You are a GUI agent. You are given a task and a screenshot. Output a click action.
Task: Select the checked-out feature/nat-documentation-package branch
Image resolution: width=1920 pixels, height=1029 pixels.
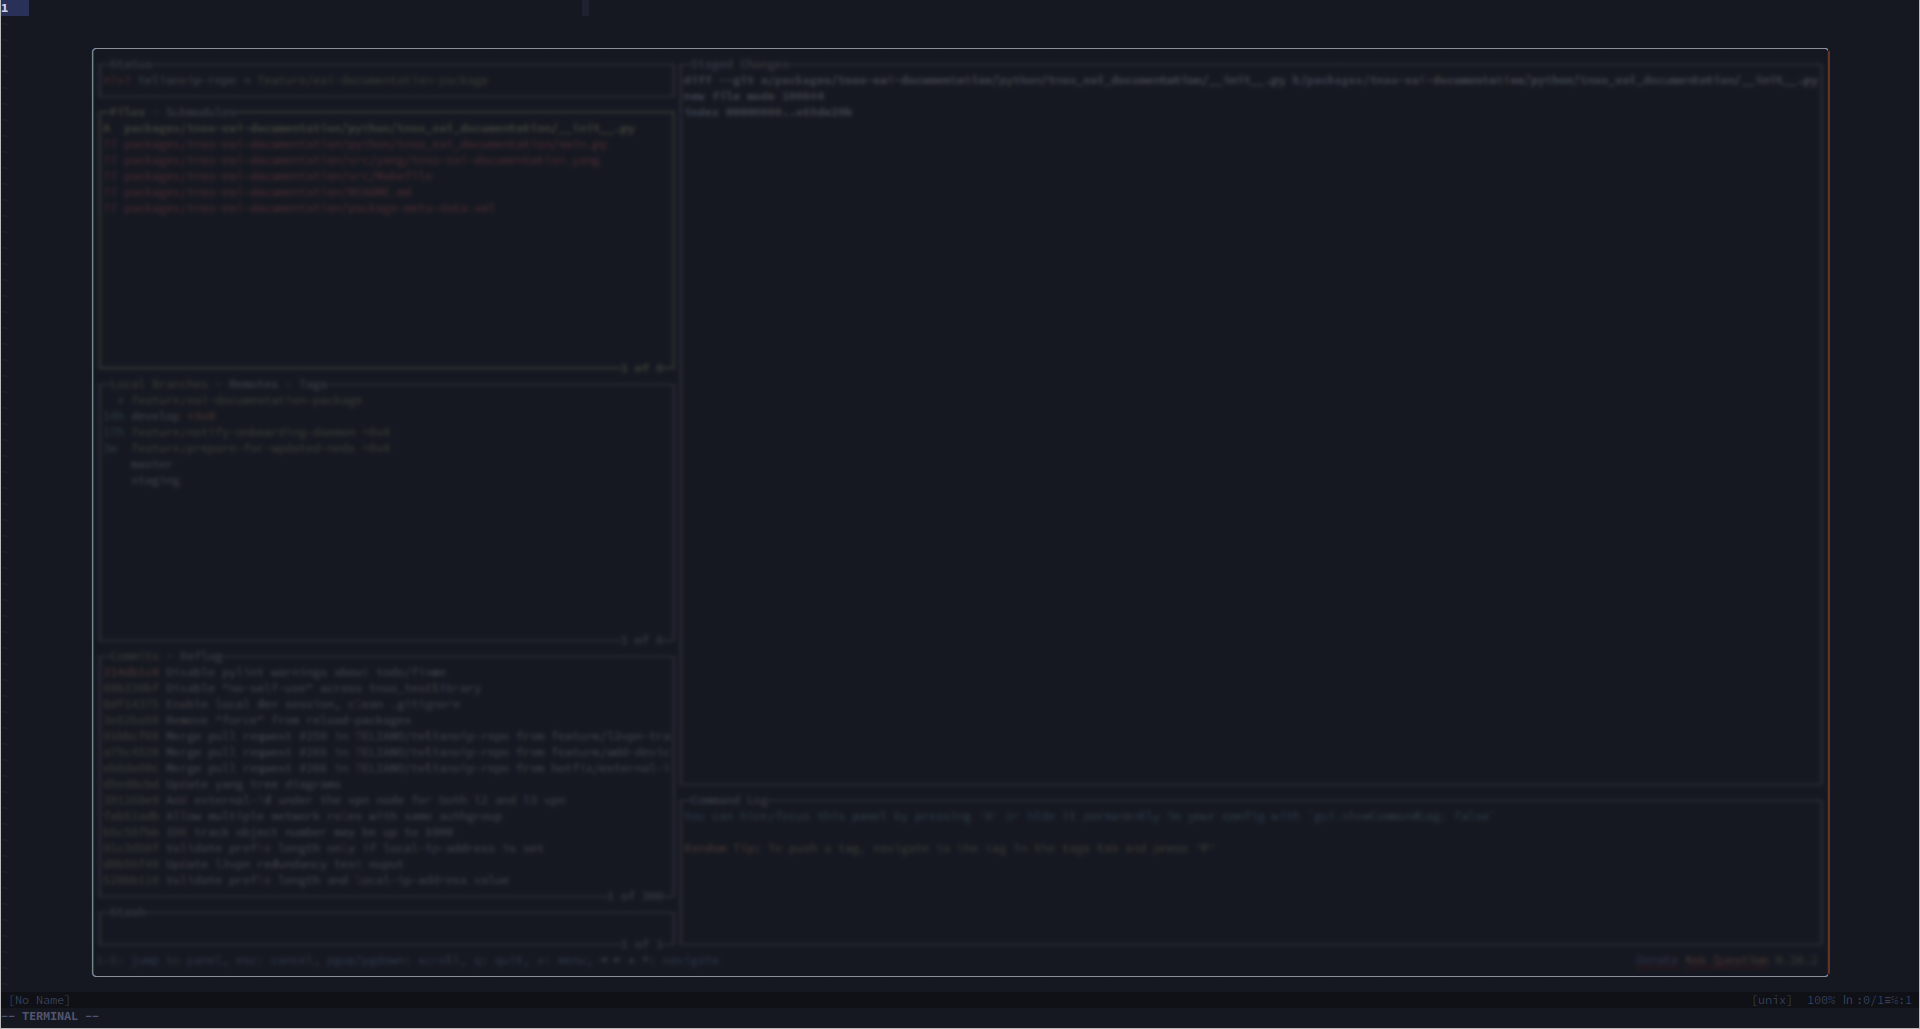click(245, 400)
